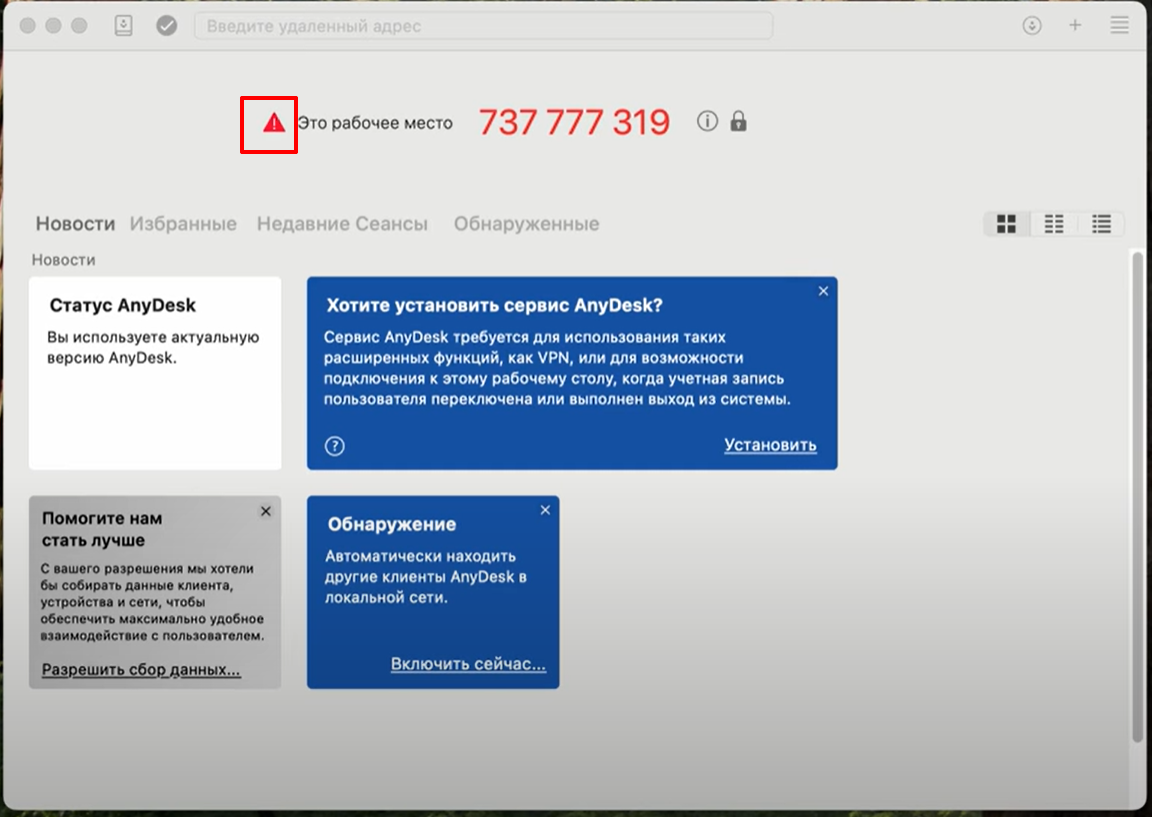Switch to compact tile view

click(x=1054, y=224)
